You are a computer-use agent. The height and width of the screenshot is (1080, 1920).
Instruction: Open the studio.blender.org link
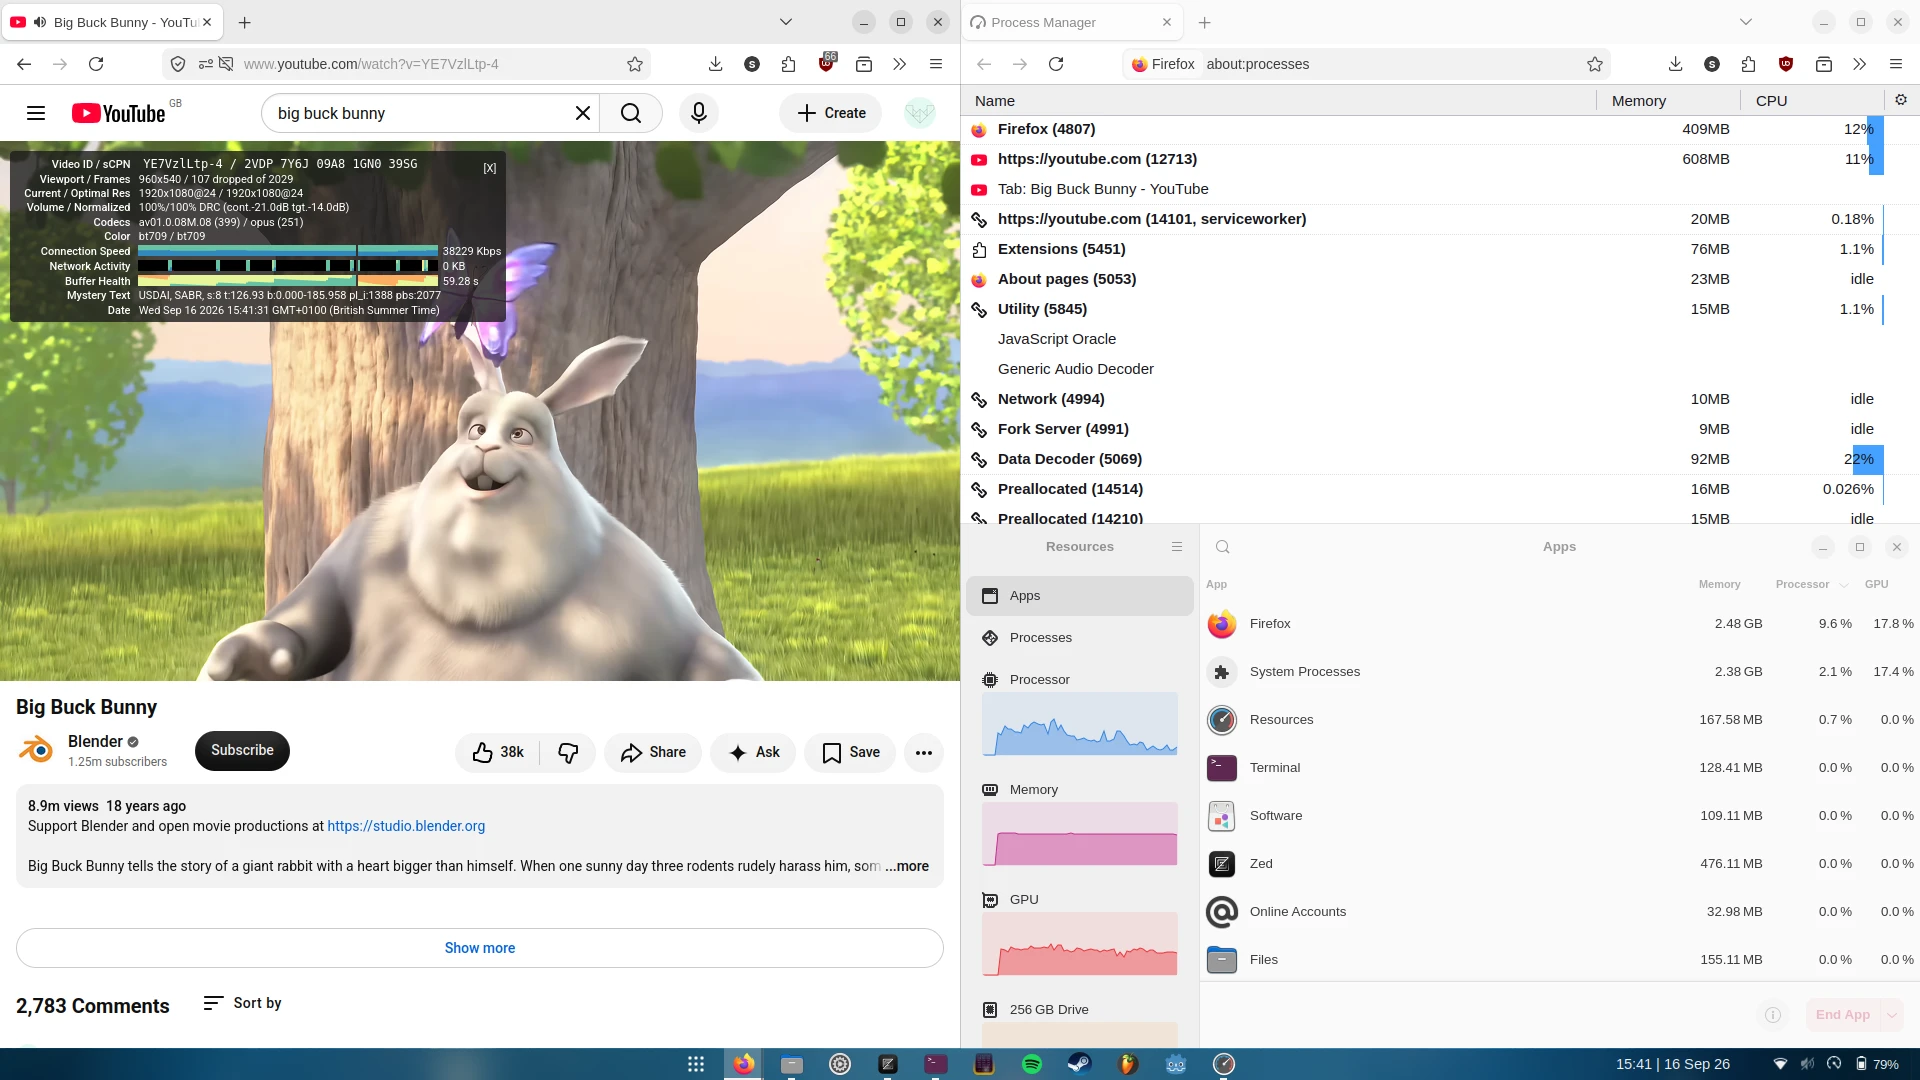[406, 826]
